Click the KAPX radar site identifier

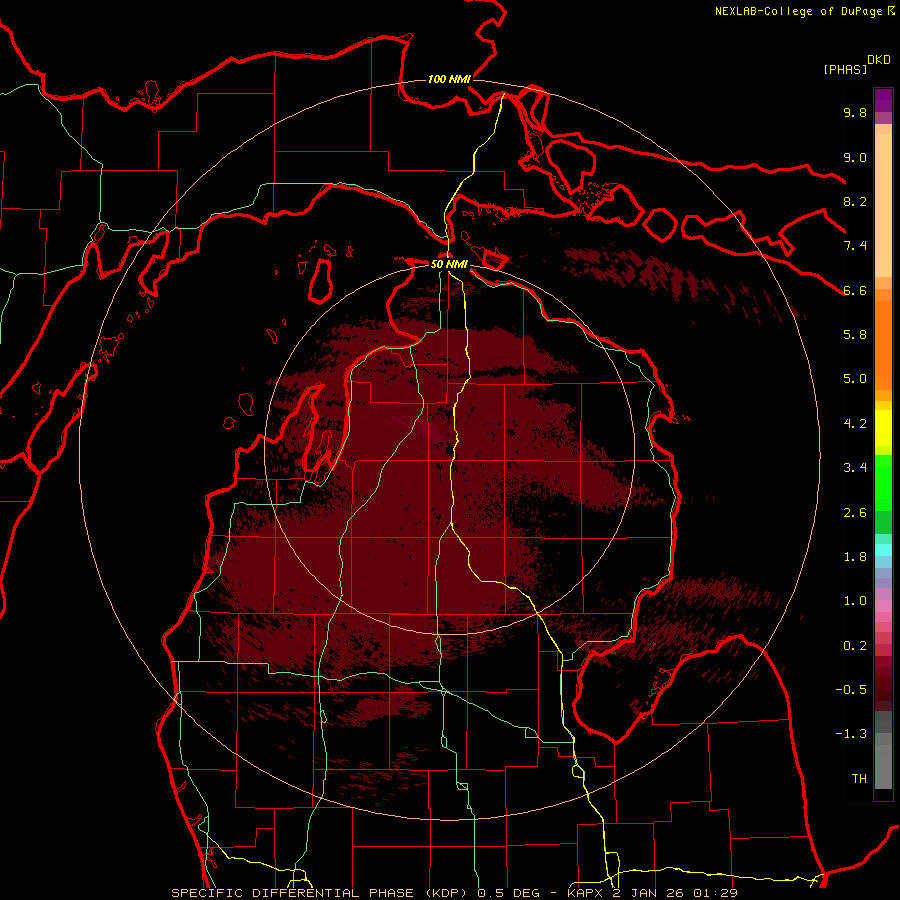[x=584, y=893]
